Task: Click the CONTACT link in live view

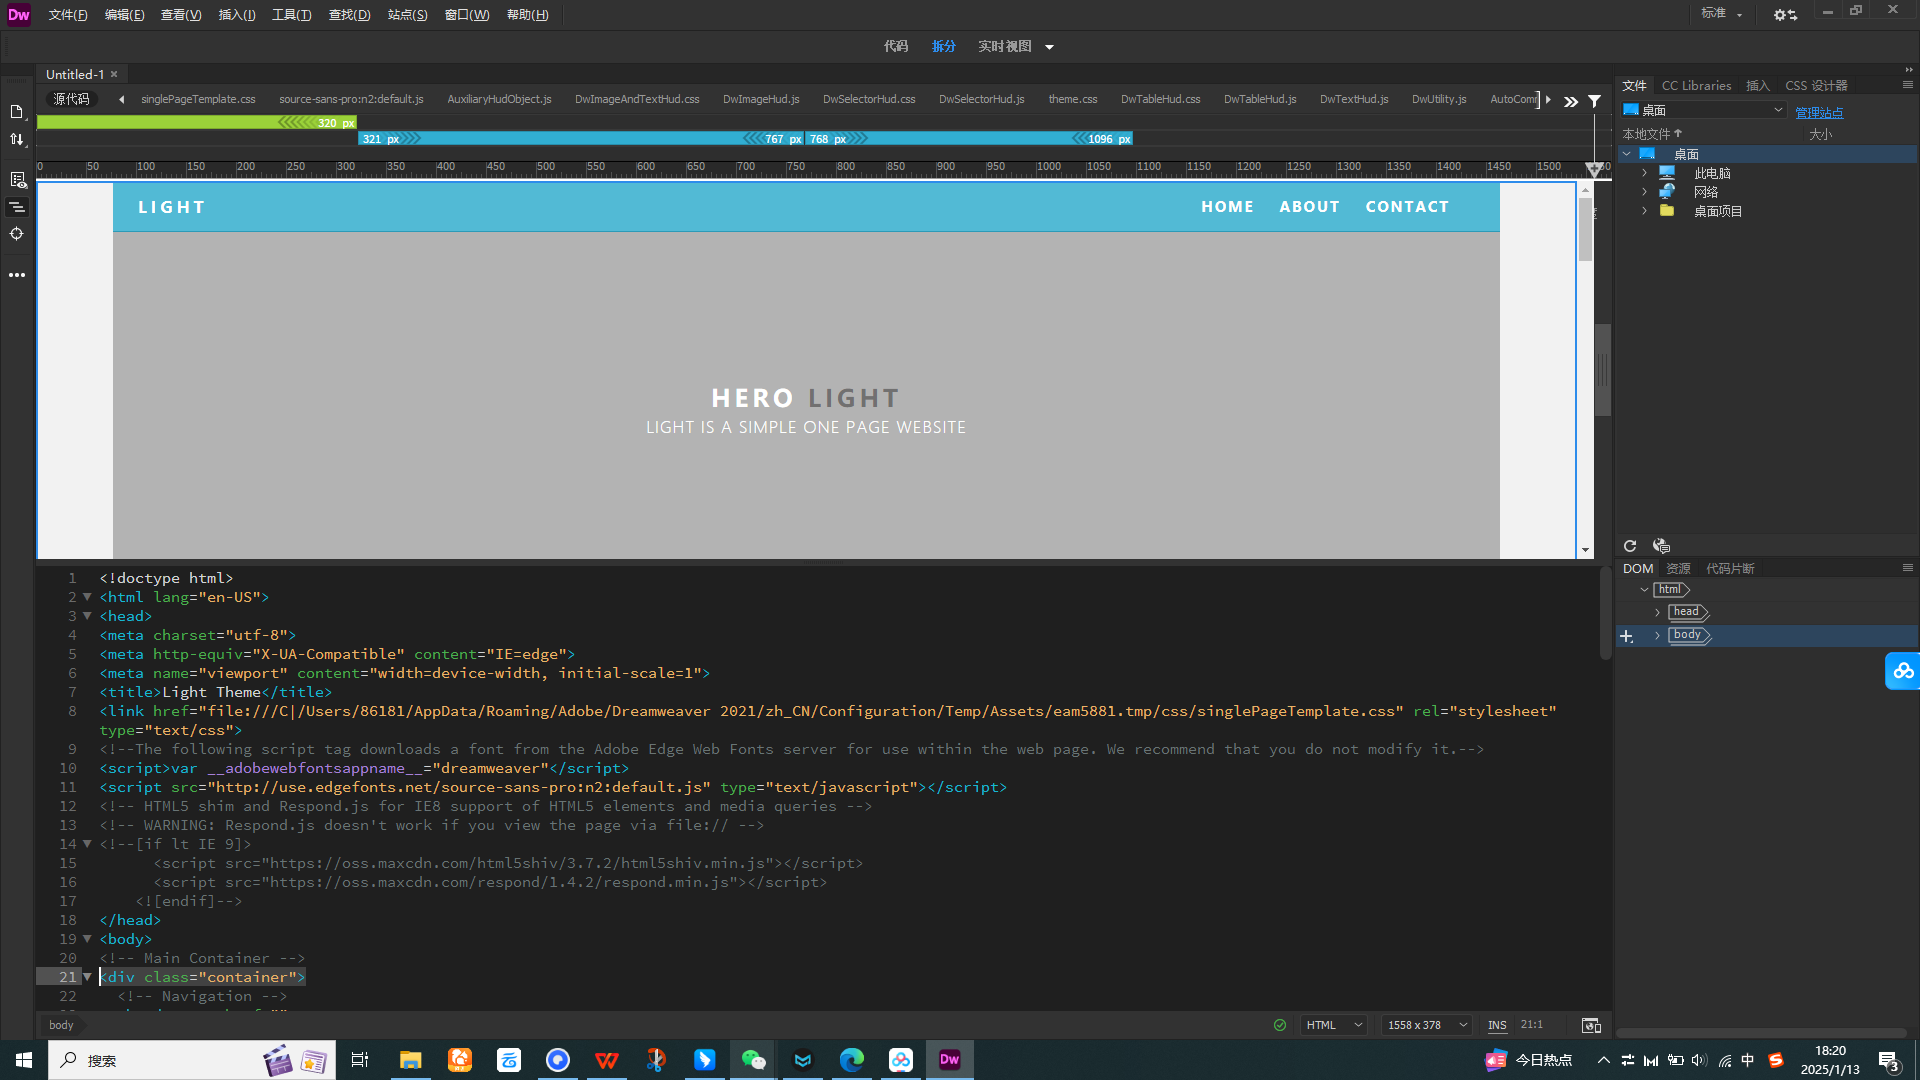Action: point(1407,207)
